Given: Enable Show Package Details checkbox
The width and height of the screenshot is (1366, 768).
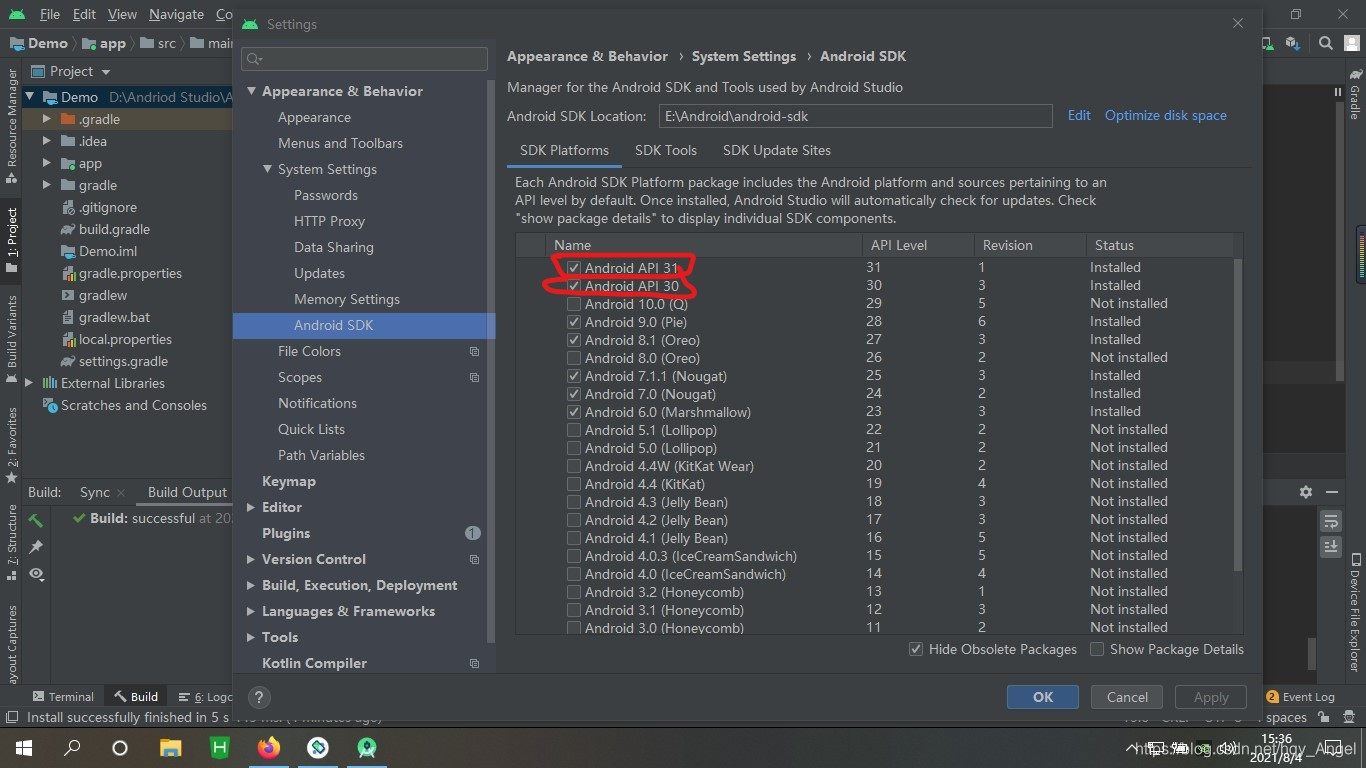Looking at the screenshot, I should tap(1097, 649).
